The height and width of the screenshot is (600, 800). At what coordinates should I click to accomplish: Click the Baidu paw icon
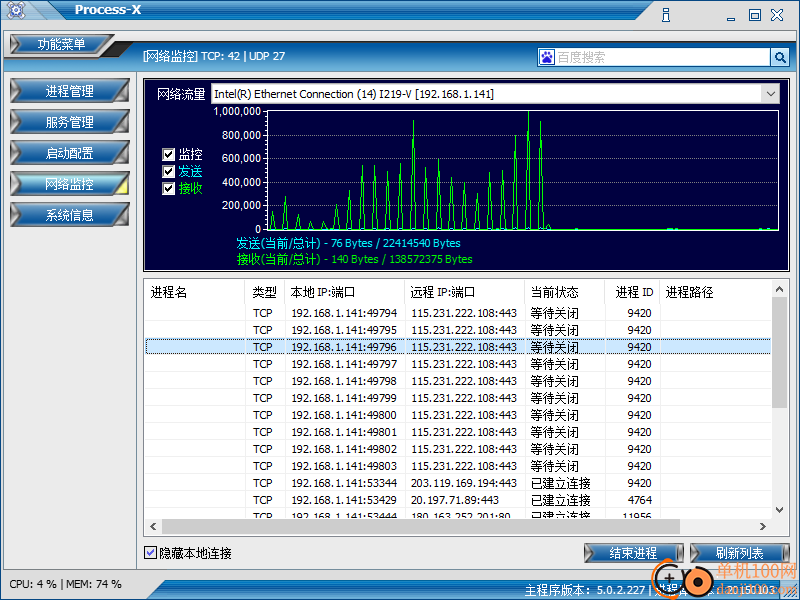[x=547, y=57]
